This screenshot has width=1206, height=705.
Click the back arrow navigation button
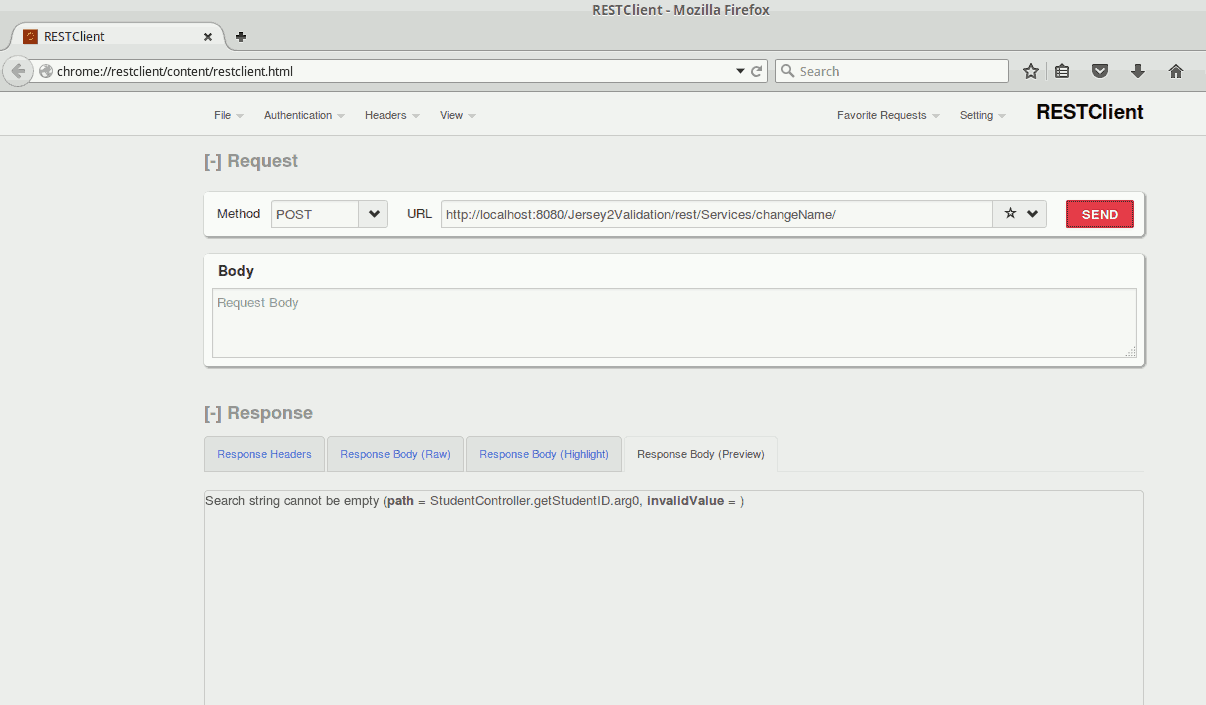pos(17,71)
